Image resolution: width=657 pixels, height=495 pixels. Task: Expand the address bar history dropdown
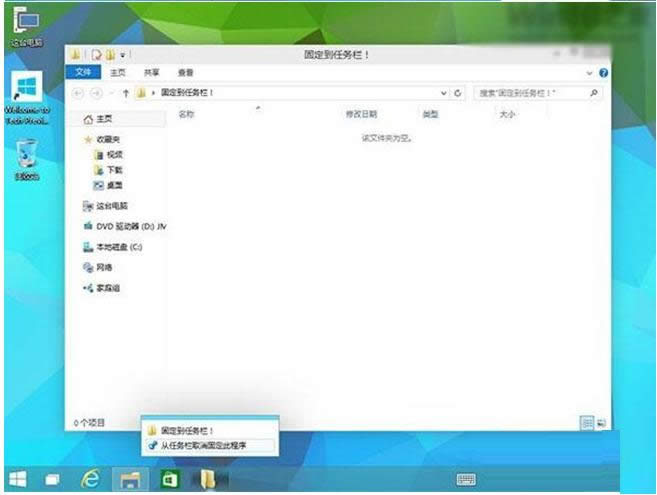[x=443, y=93]
